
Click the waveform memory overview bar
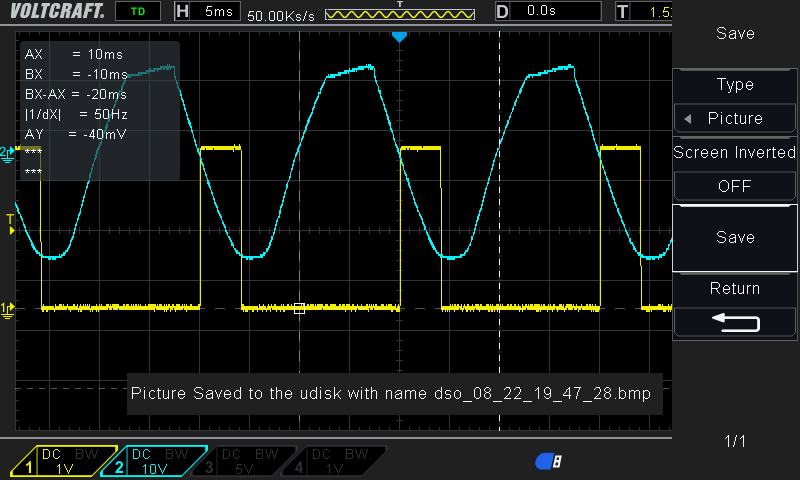coord(400,15)
